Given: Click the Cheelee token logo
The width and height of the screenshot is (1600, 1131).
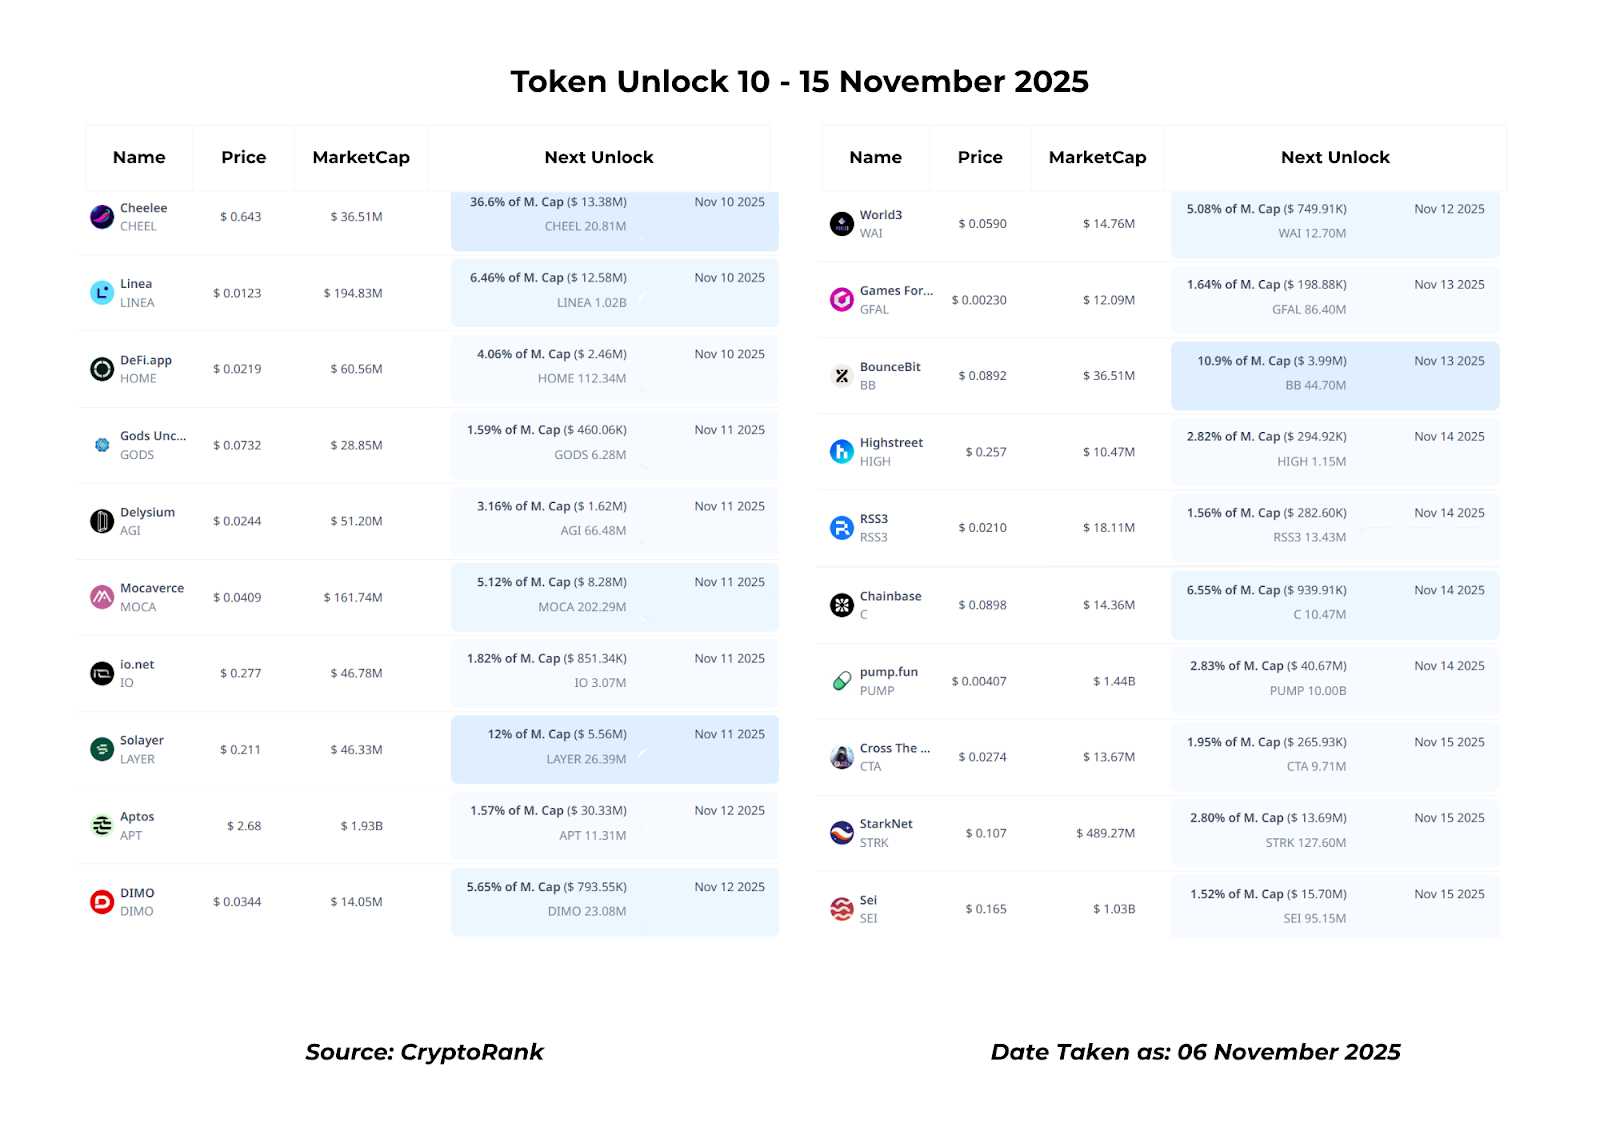Looking at the screenshot, I should tap(102, 217).
